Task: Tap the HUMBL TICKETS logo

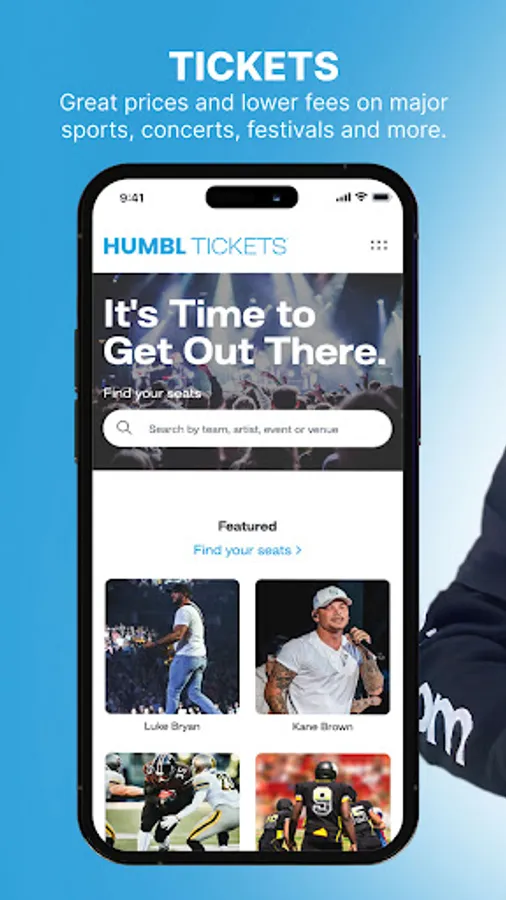Action: click(x=195, y=246)
